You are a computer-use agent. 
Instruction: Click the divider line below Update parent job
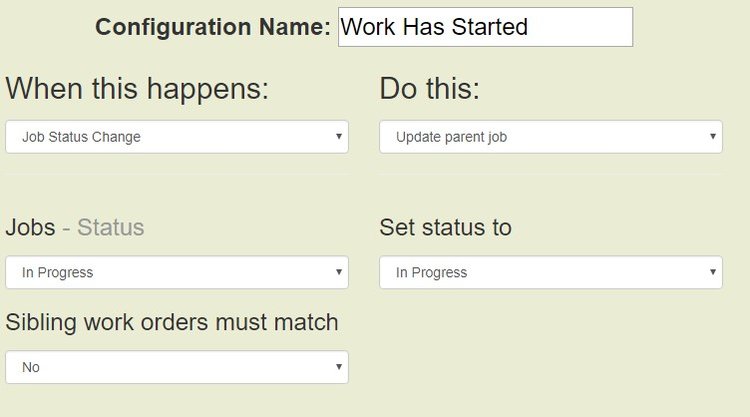click(550, 174)
